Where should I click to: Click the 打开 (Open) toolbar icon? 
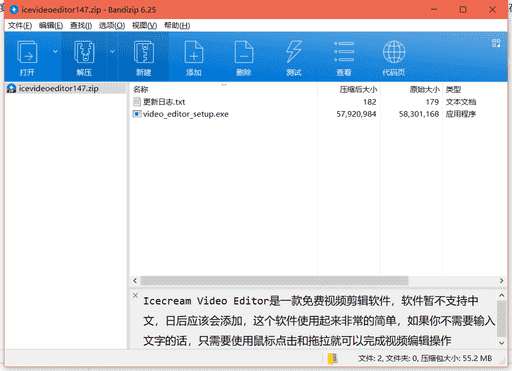tap(27, 52)
